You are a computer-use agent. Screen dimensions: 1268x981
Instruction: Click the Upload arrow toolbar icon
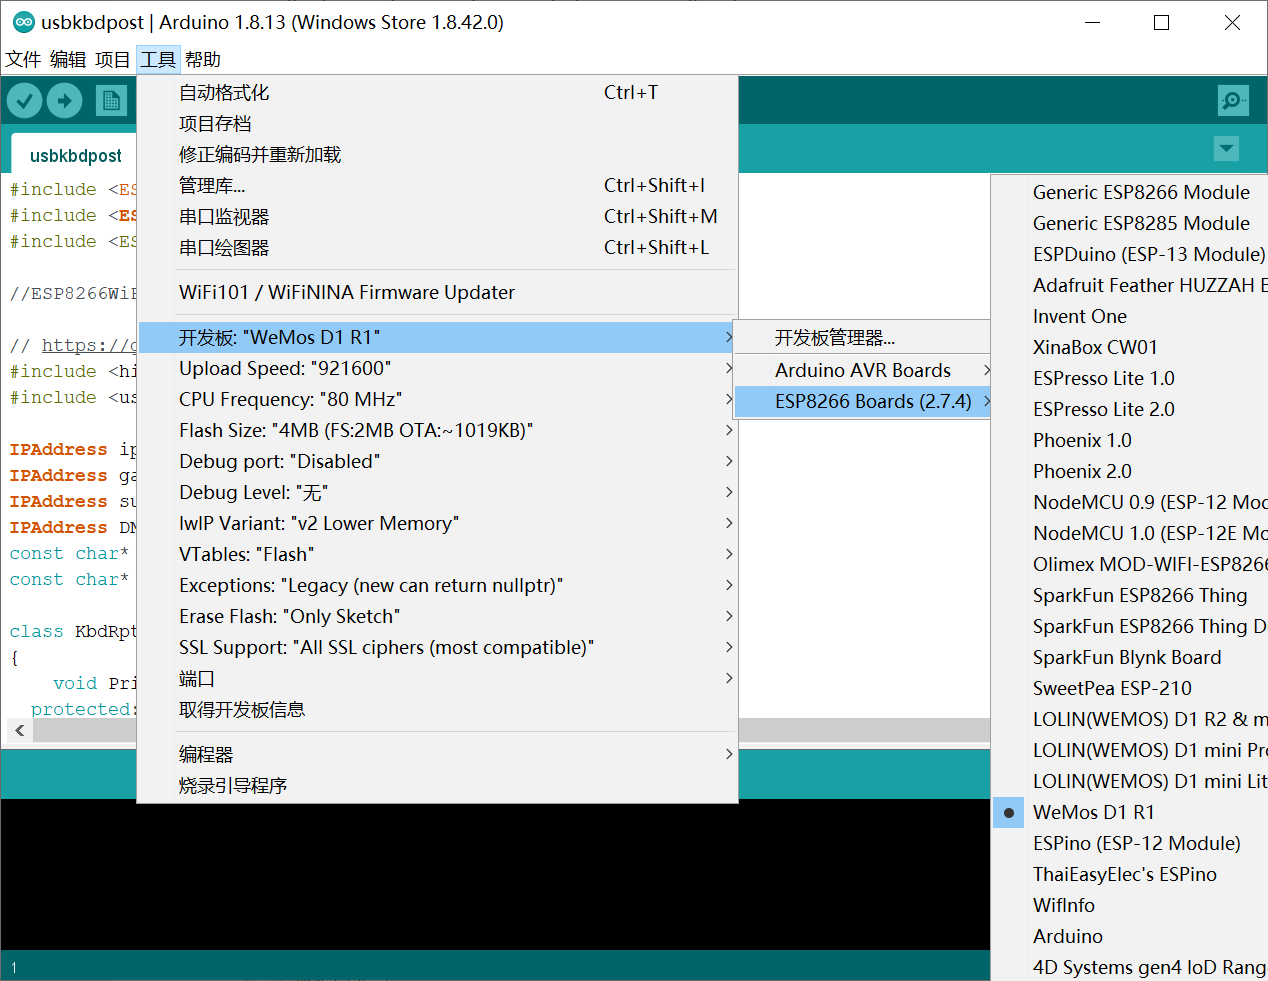tap(65, 100)
